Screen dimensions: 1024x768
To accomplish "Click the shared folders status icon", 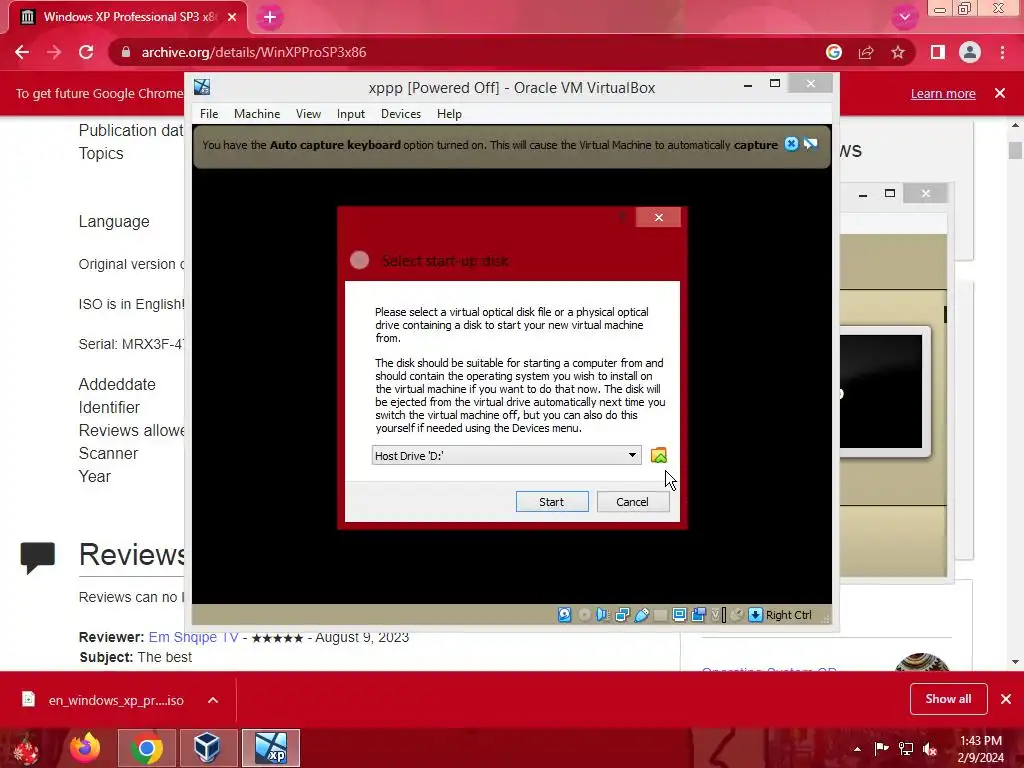I will tap(660, 615).
